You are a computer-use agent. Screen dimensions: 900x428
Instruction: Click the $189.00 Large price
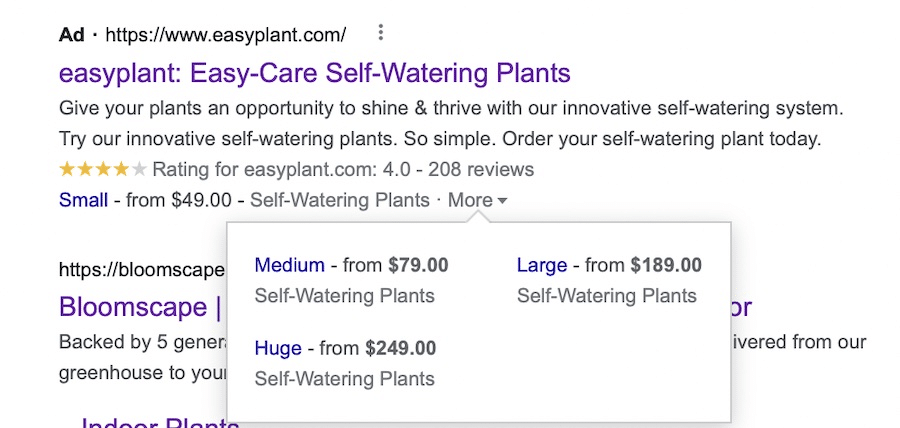665,265
